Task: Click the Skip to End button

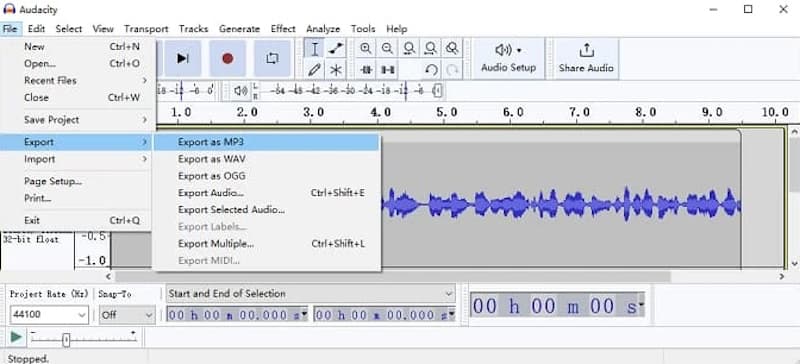Action: (182, 58)
